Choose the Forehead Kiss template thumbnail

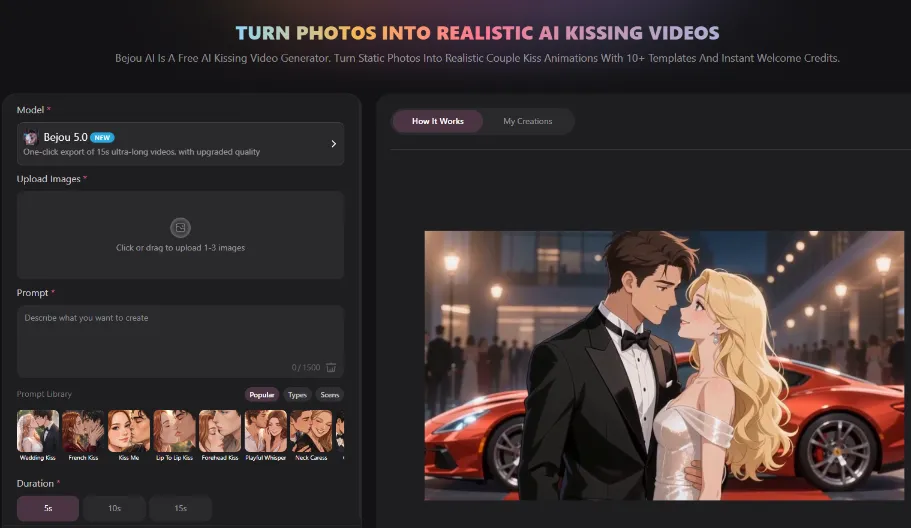pos(220,431)
